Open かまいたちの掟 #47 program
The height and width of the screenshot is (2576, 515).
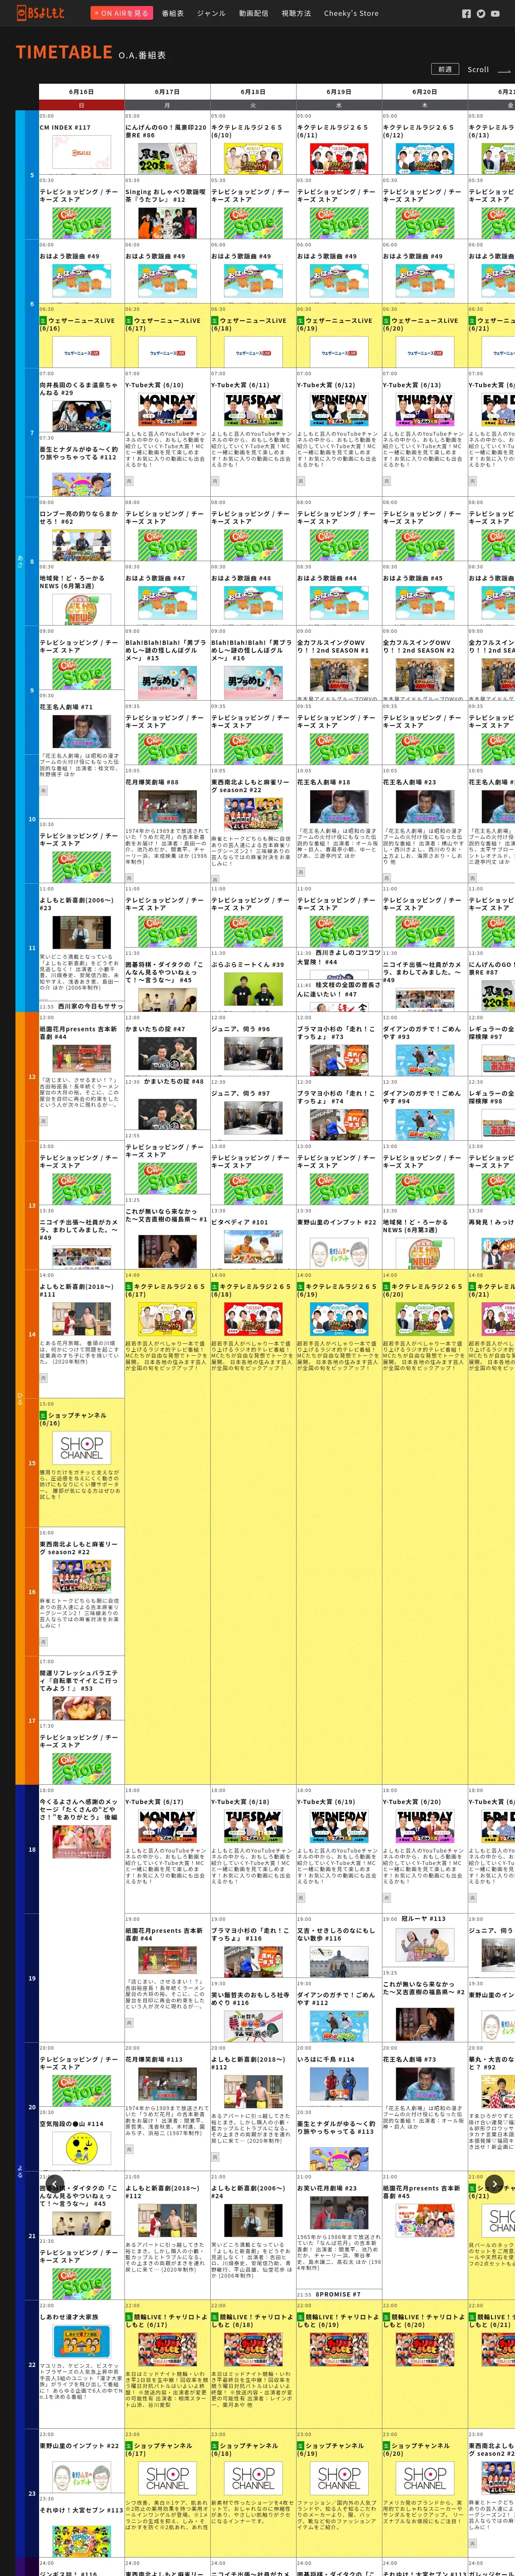(167, 1045)
